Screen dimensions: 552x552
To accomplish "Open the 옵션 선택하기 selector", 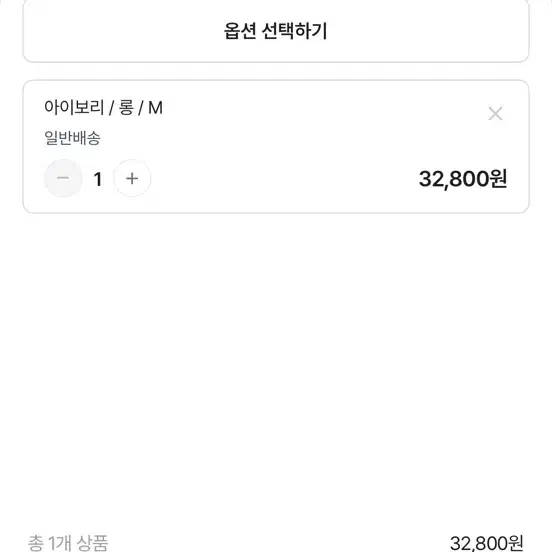I will tap(276, 31).
